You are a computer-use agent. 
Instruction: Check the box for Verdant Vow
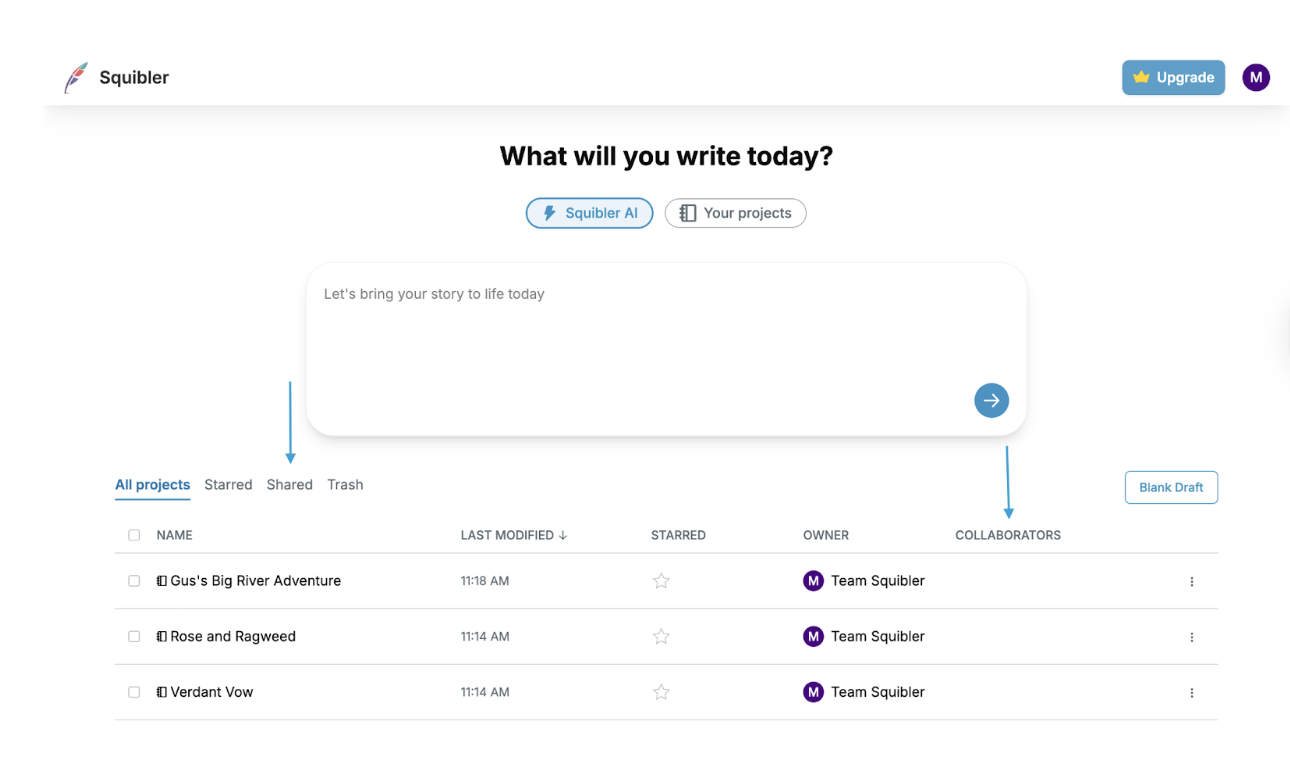click(x=134, y=692)
